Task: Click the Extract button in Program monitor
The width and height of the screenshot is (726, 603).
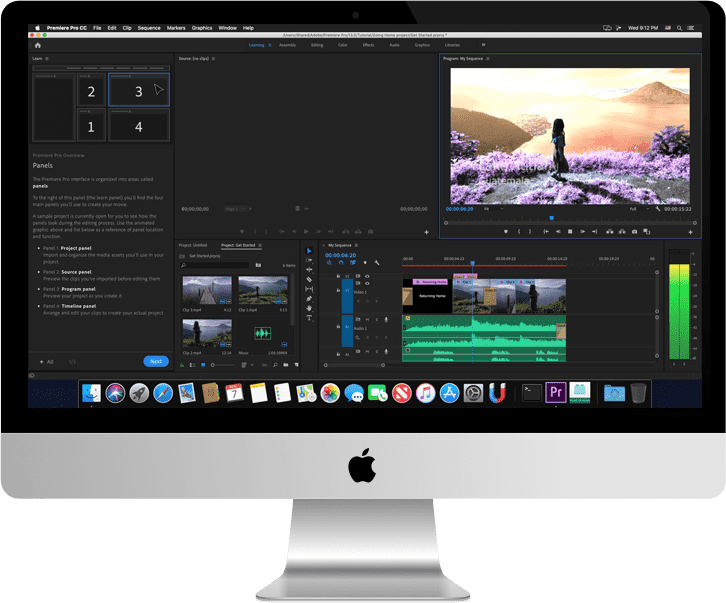Action: pos(622,232)
